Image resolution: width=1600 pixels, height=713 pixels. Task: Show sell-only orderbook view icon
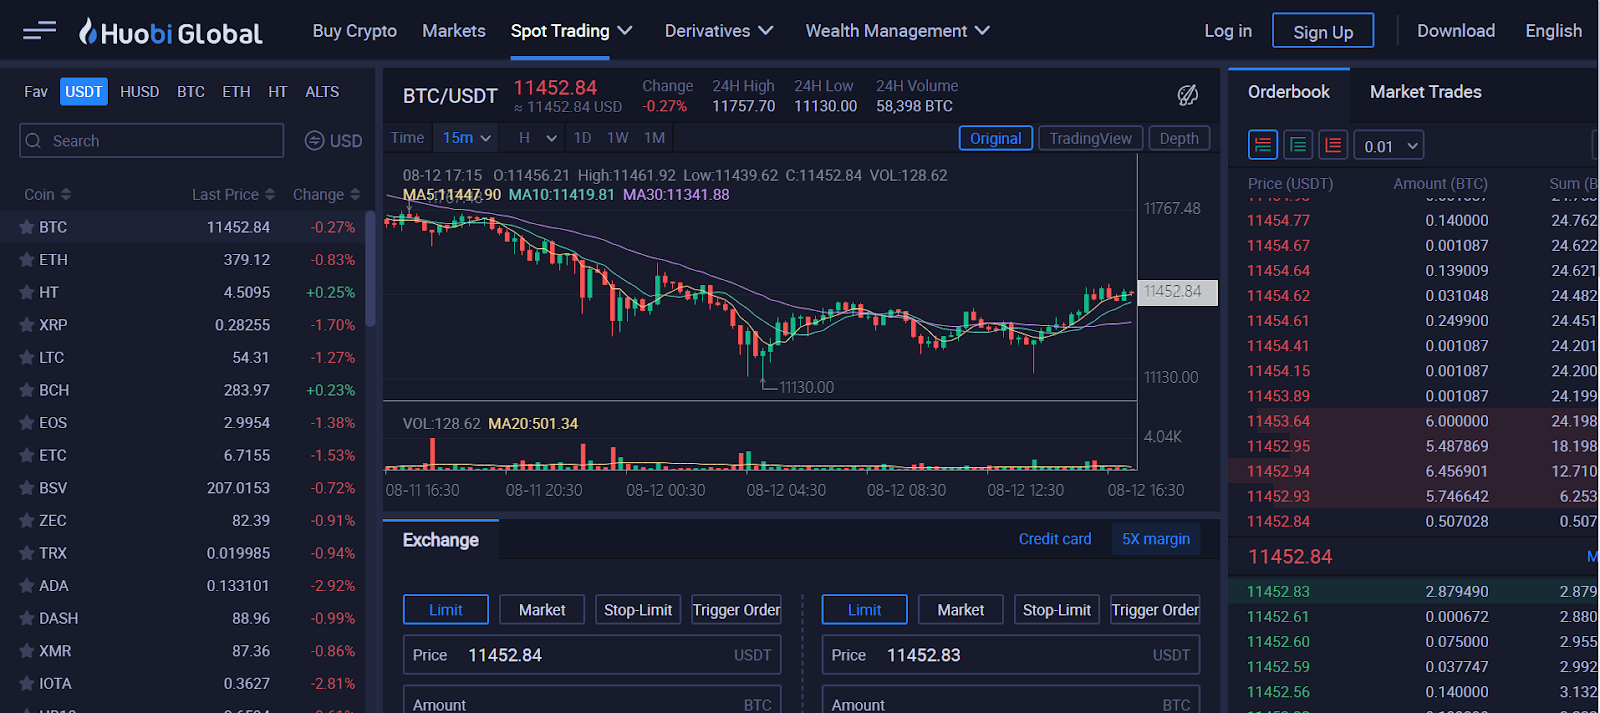(x=1333, y=145)
